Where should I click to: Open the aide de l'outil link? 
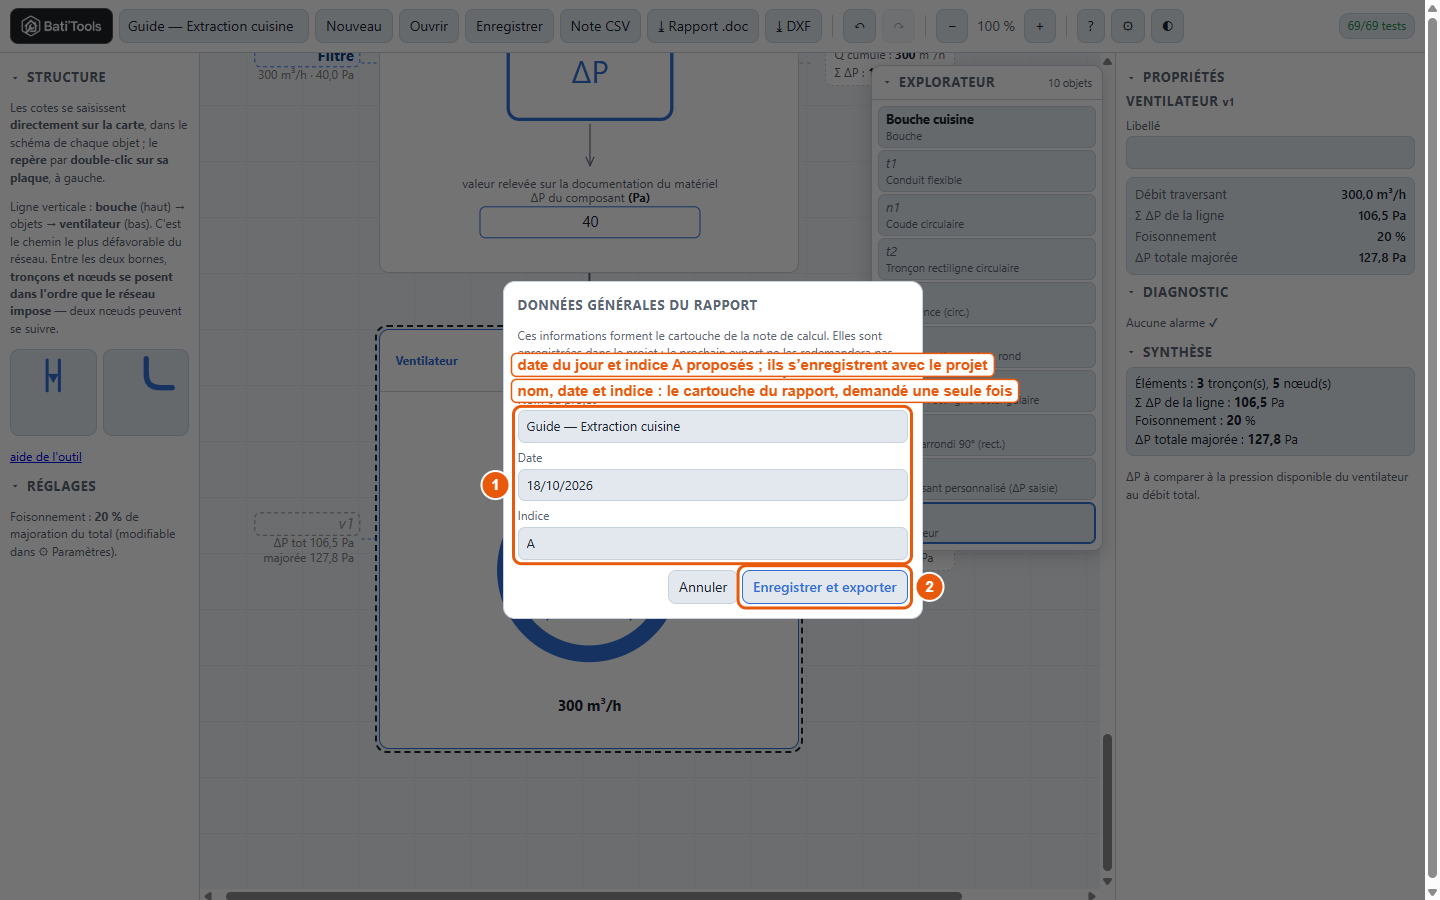[46, 457]
